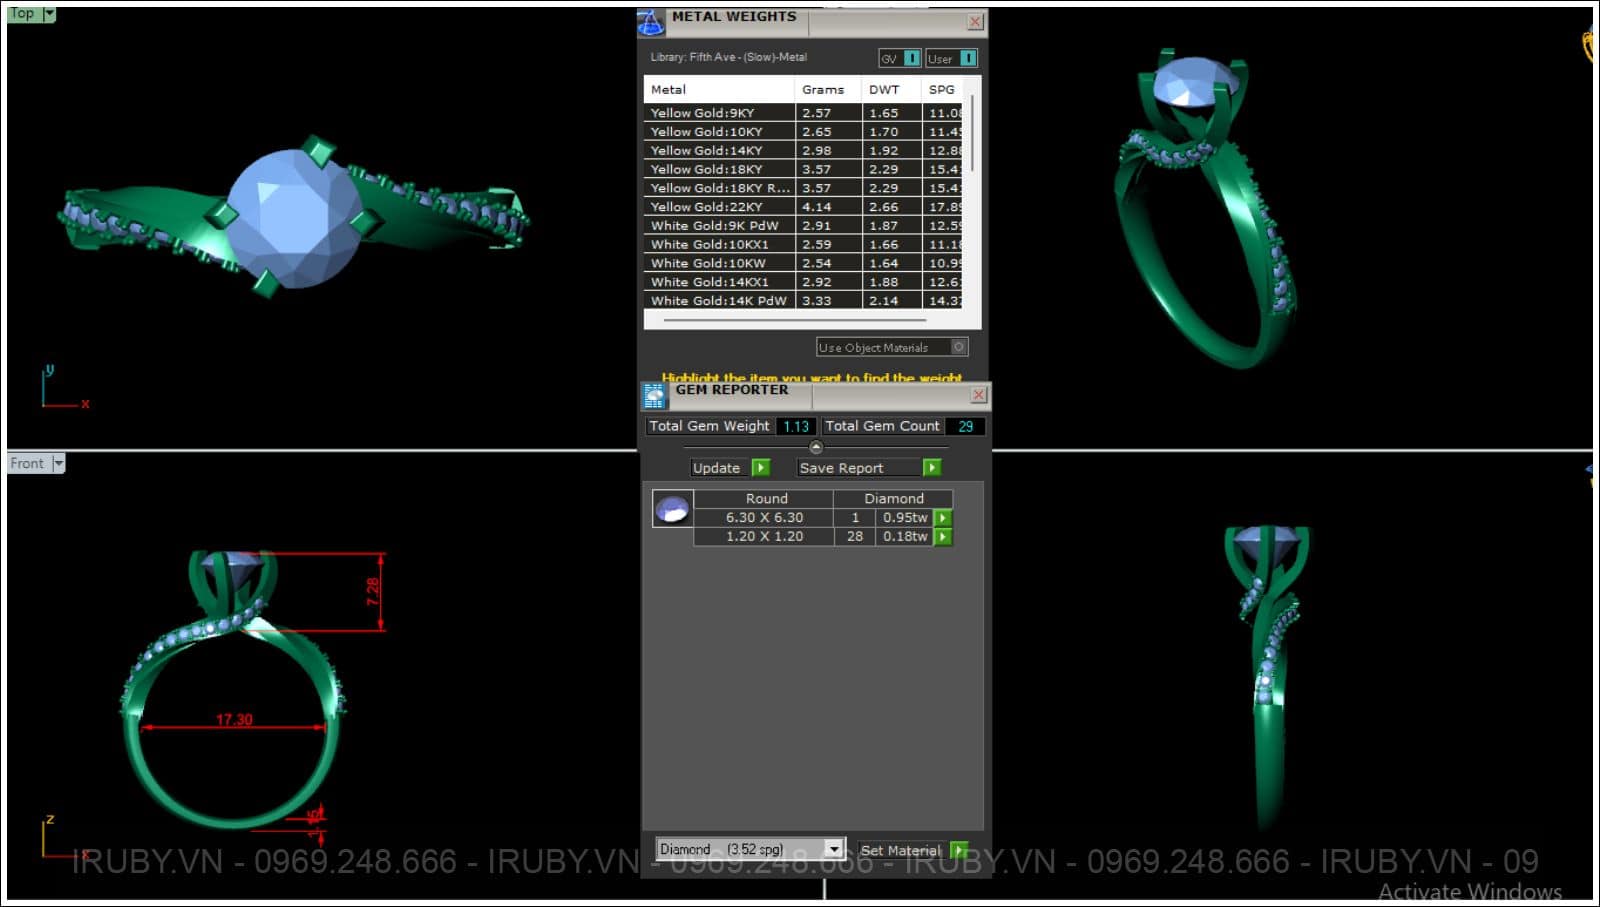This screenshot has height=907, width=1600.
Task: Click the round gem thumbnail in Gem Reporter
Action: (x=672, y=509)
